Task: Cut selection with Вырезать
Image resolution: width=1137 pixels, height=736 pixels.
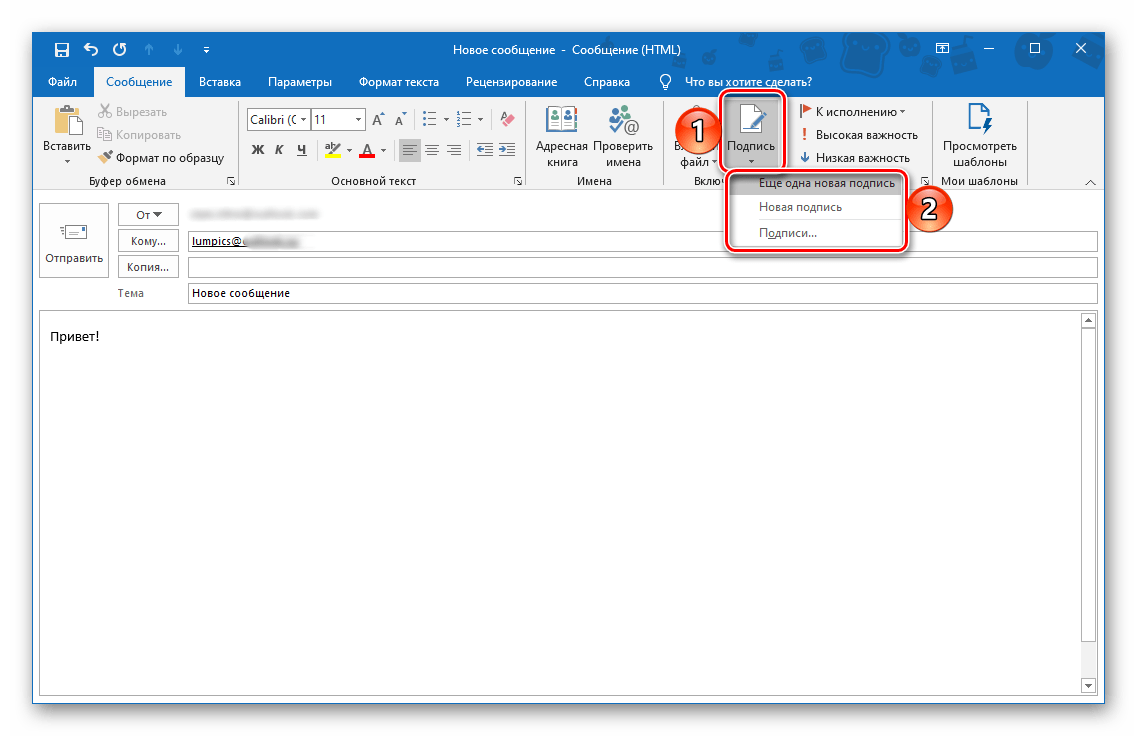Action: tap(133, 112)
